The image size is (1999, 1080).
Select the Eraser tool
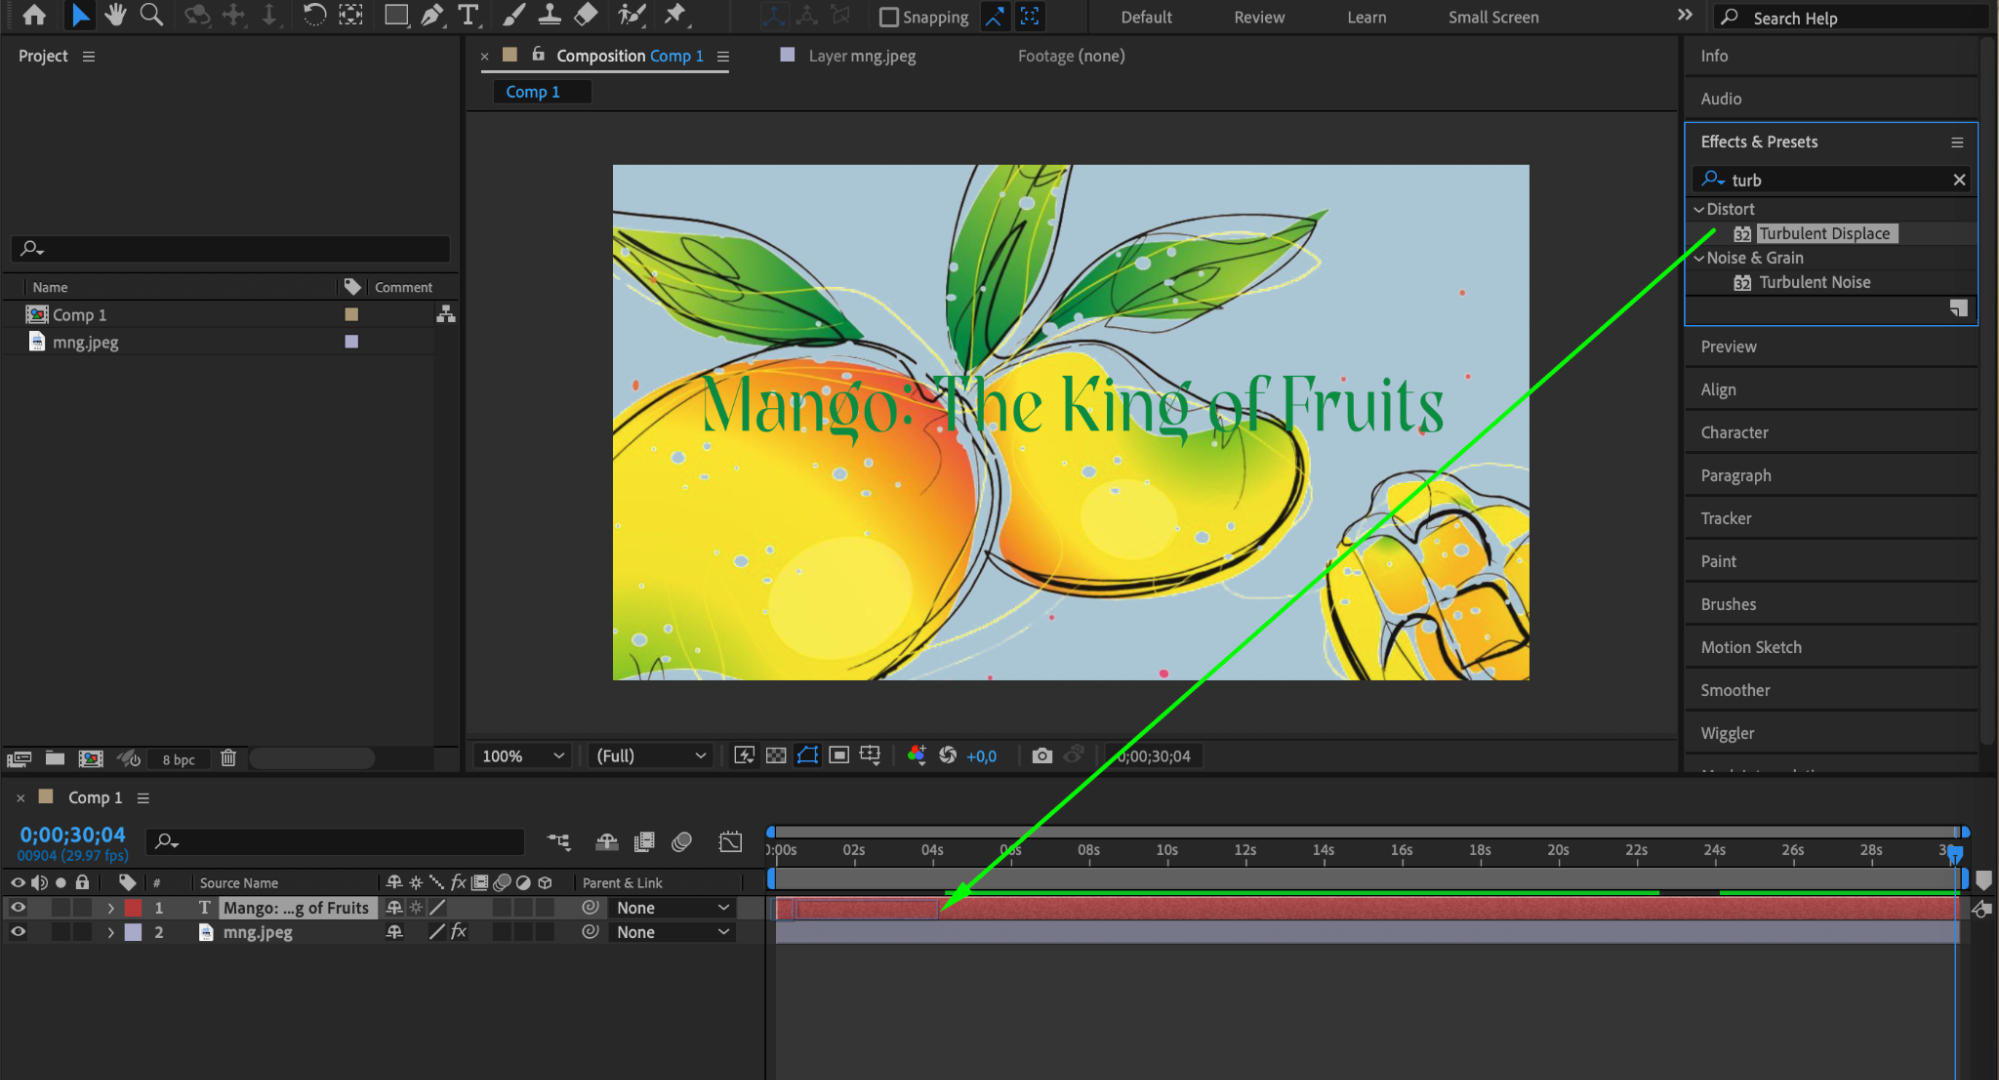click(x=587, y=15)
